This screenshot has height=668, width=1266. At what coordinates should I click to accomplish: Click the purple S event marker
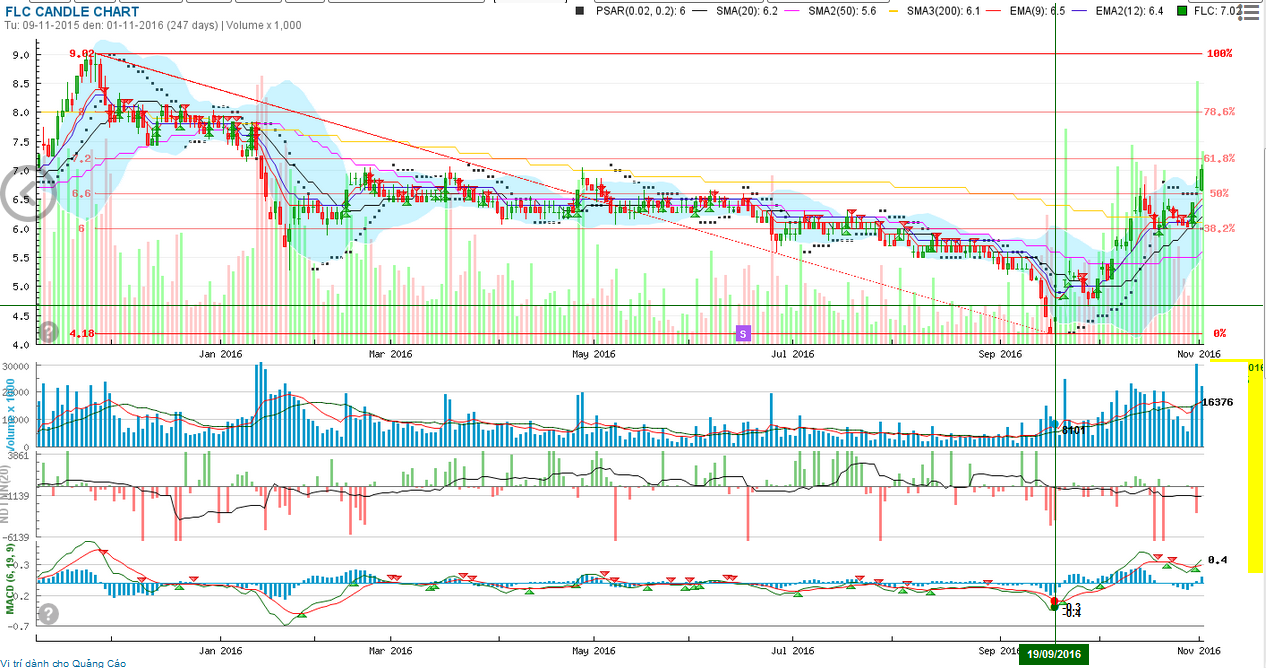(x=742, y=332)
